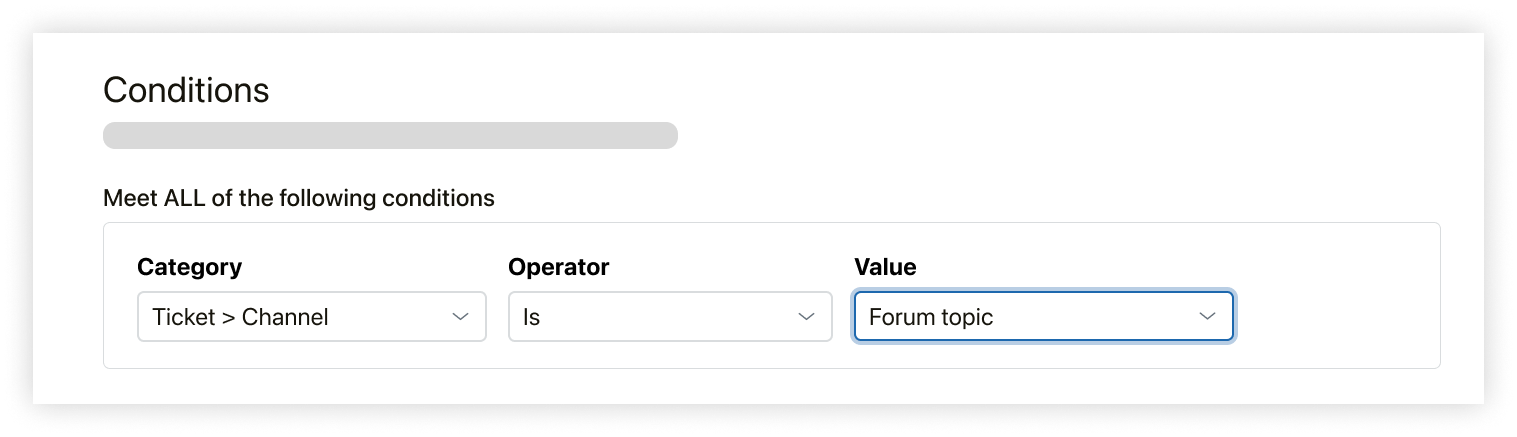Click empty space right of the Value dropdown
This screenshot has width=1517, height=437.
click(x=1335, y=317)
